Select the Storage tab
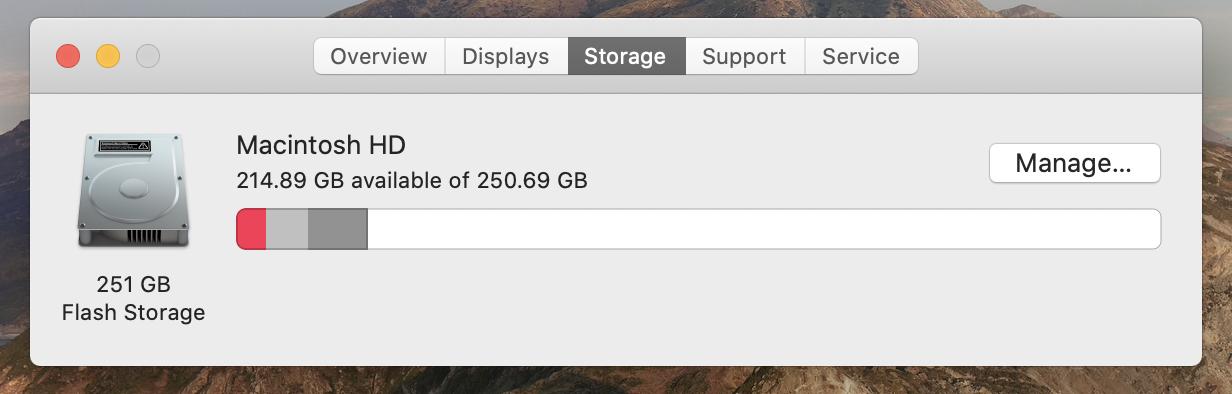This screenshot has width=1232, height=394. pyautogui.click(x=626, y=56)
